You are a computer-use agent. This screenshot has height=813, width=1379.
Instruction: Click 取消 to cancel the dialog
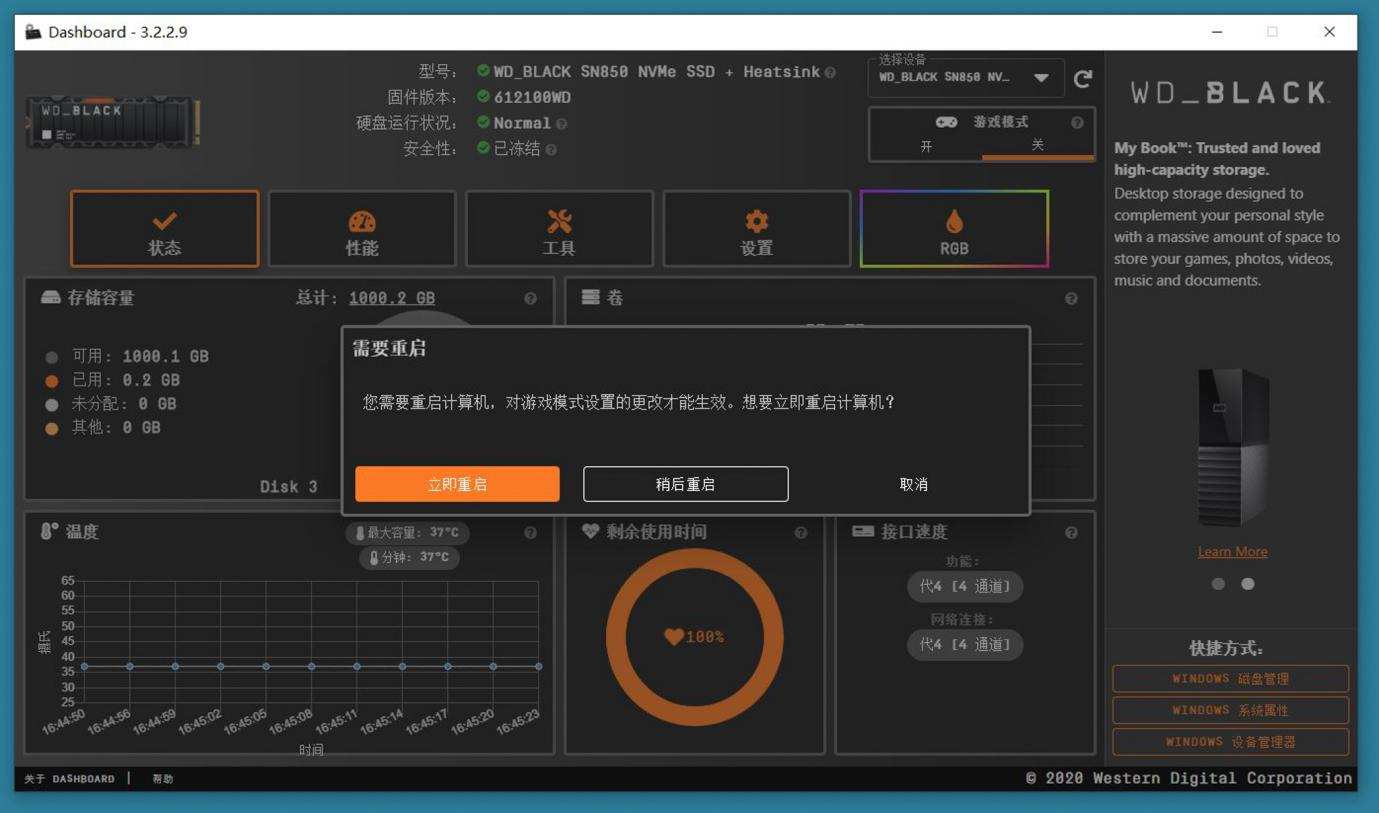coord(914,484)
